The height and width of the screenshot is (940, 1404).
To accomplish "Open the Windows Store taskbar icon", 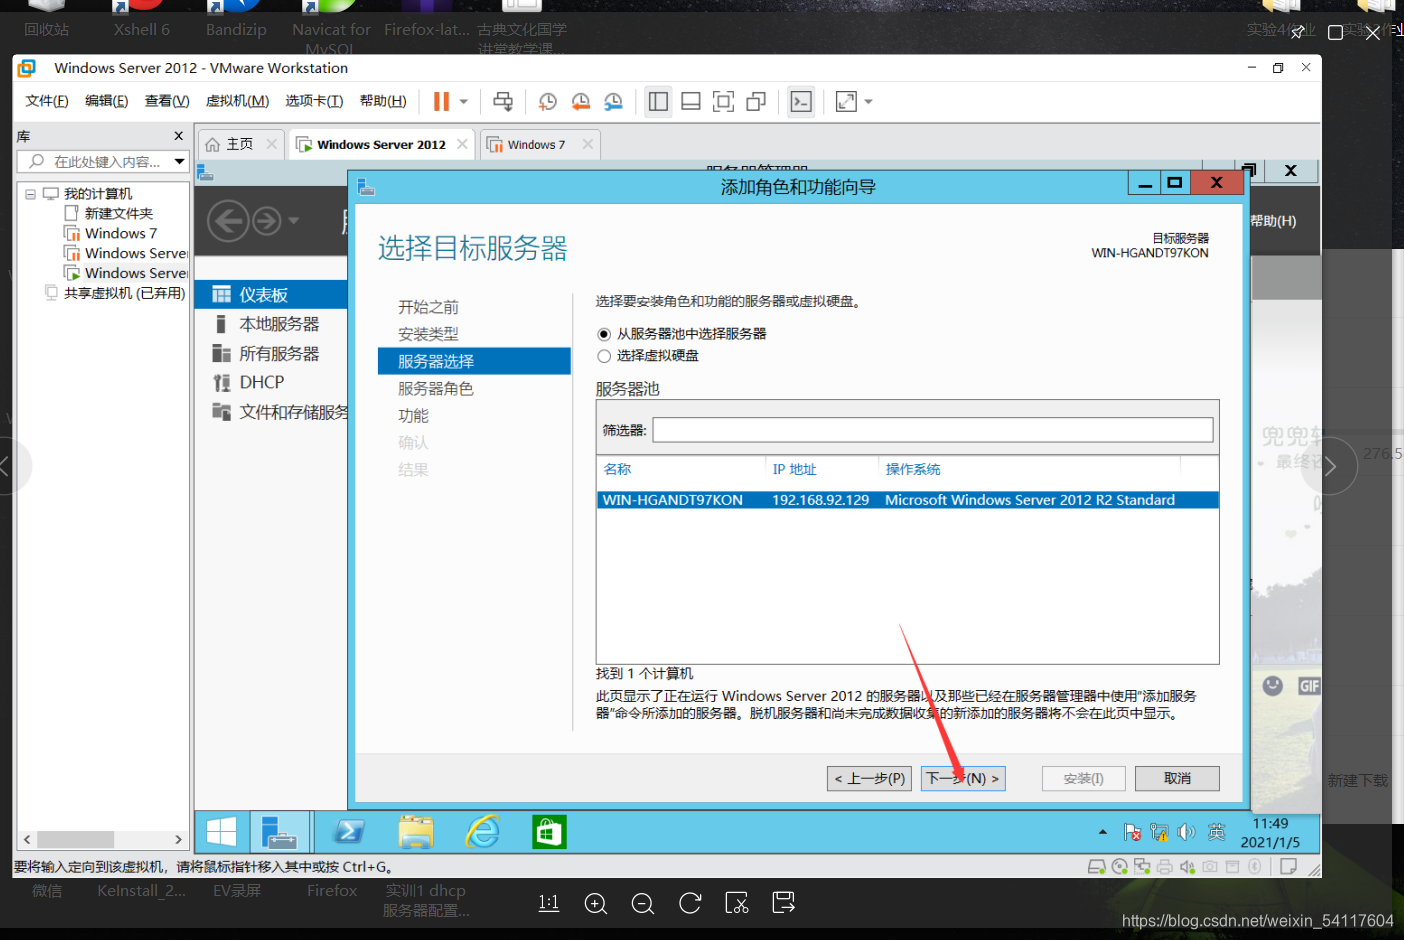I will tap(549, 831).
